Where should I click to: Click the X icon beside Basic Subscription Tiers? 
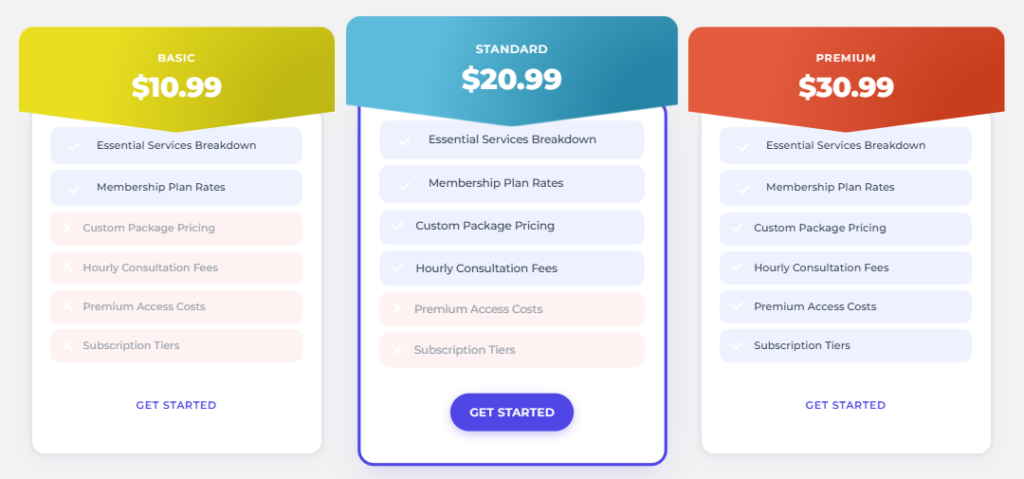point(67,345)
